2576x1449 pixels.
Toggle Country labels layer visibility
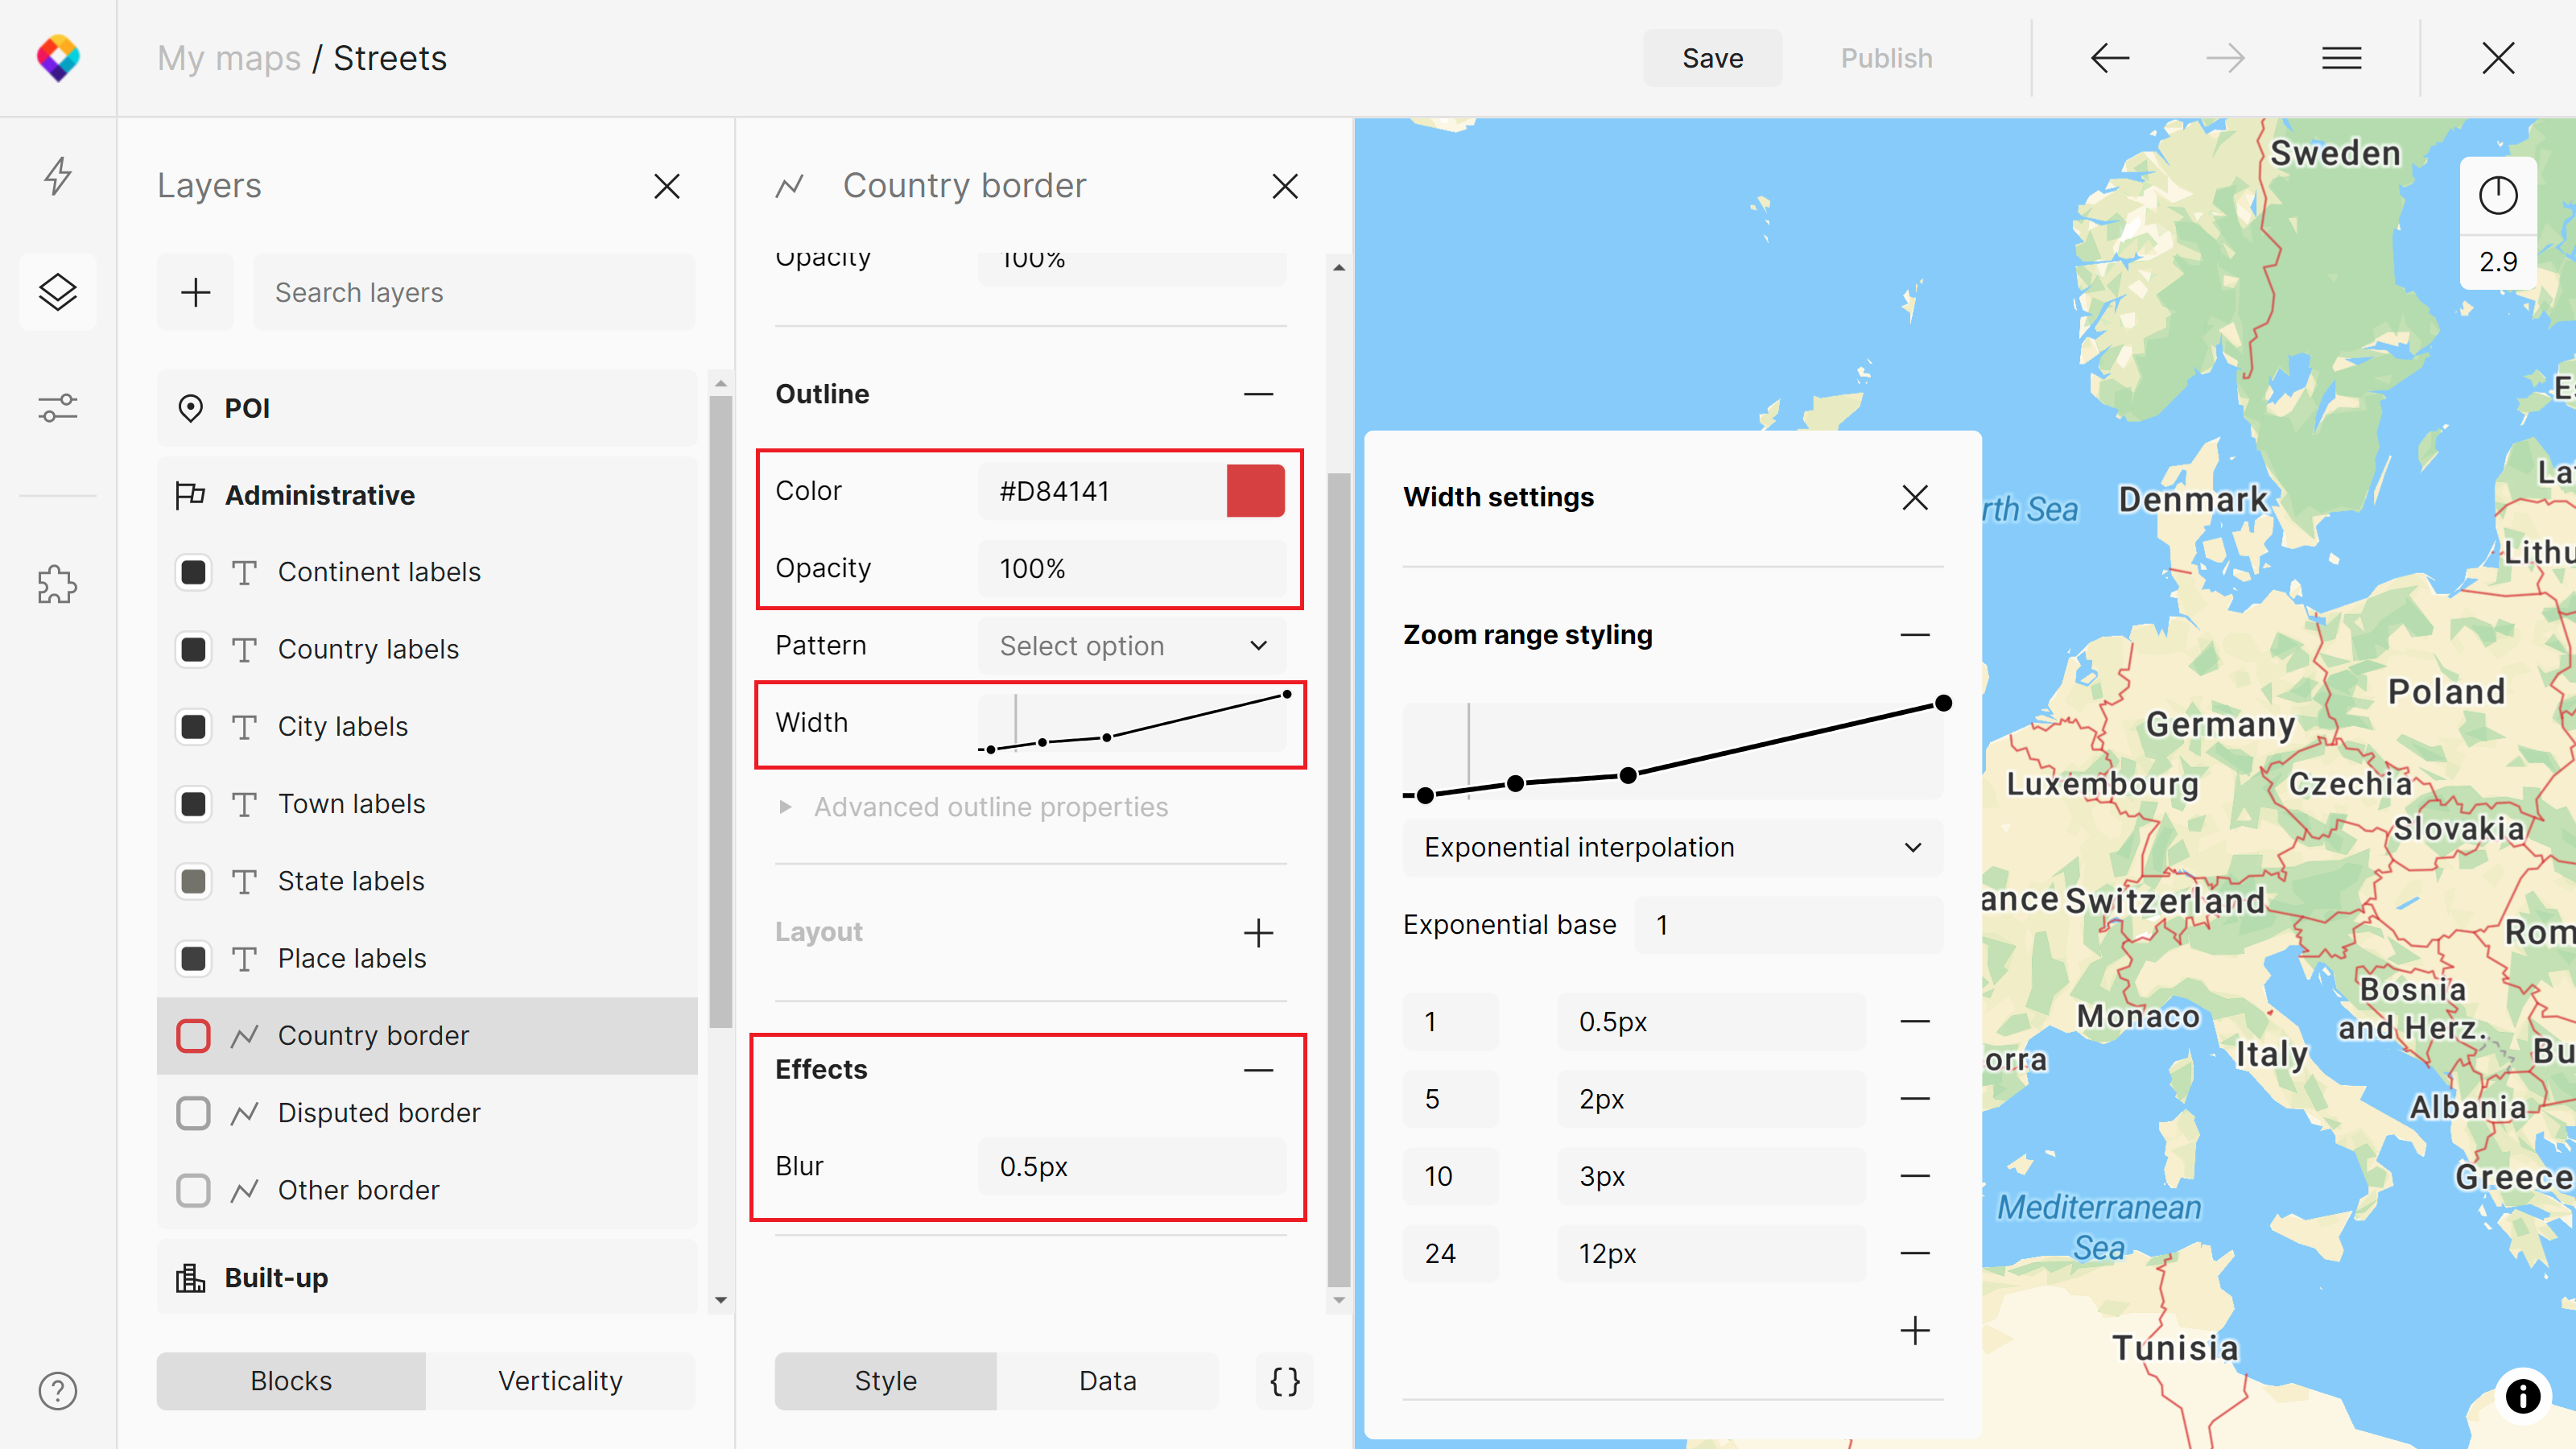(x=193, y=649)
